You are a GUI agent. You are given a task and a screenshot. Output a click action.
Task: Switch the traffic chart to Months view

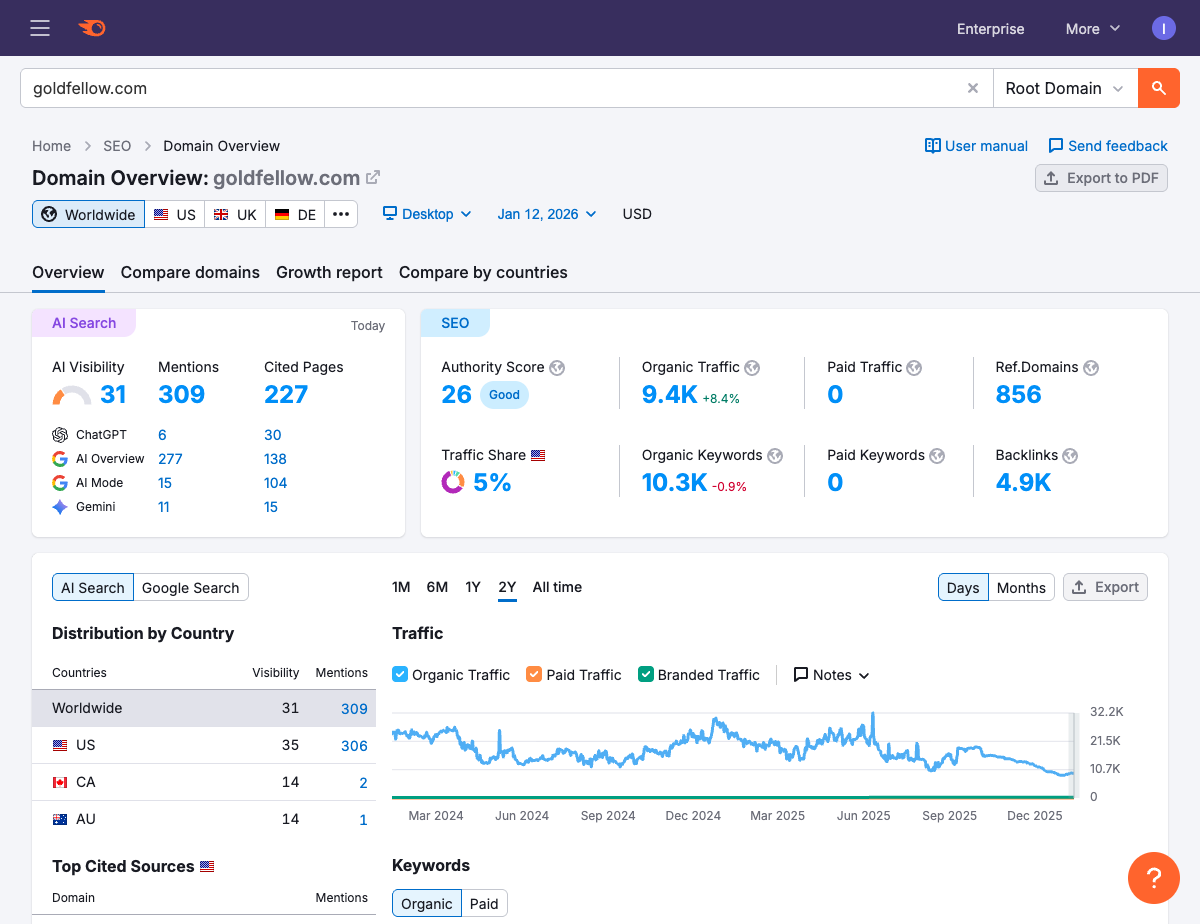1020,587
